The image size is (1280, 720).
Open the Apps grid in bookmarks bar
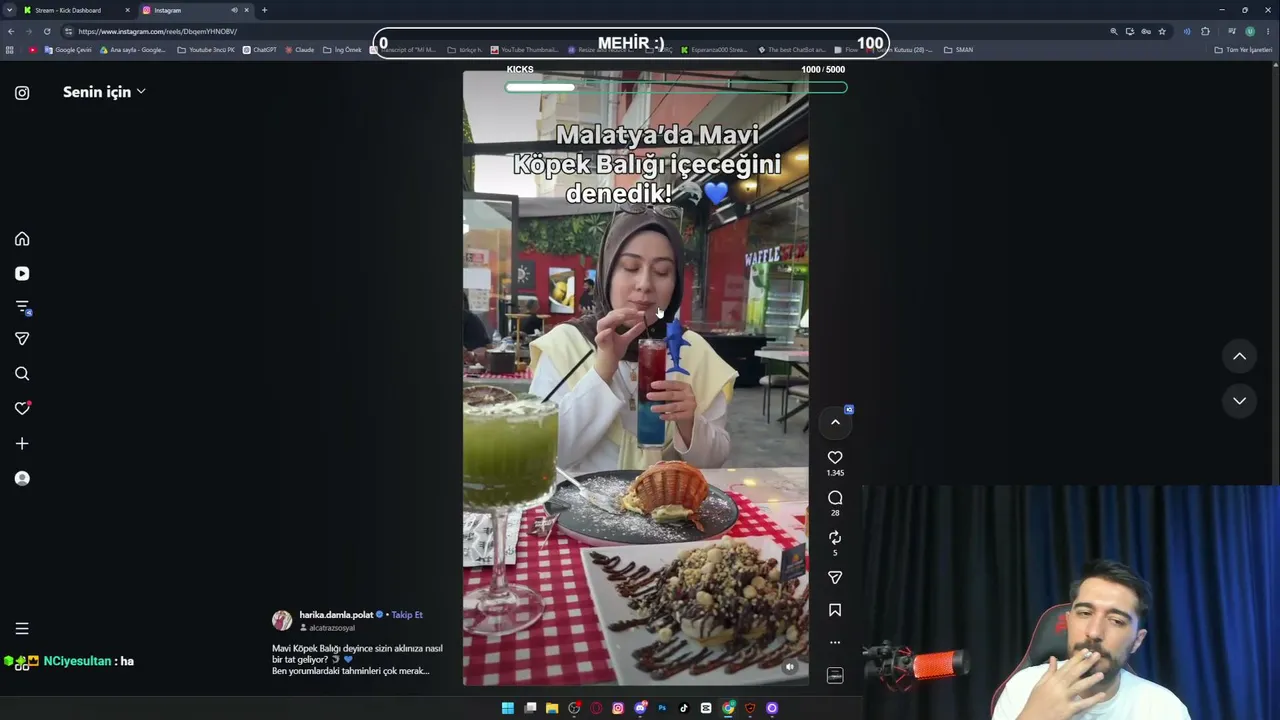pyautogui.click(x=11, y=50)
